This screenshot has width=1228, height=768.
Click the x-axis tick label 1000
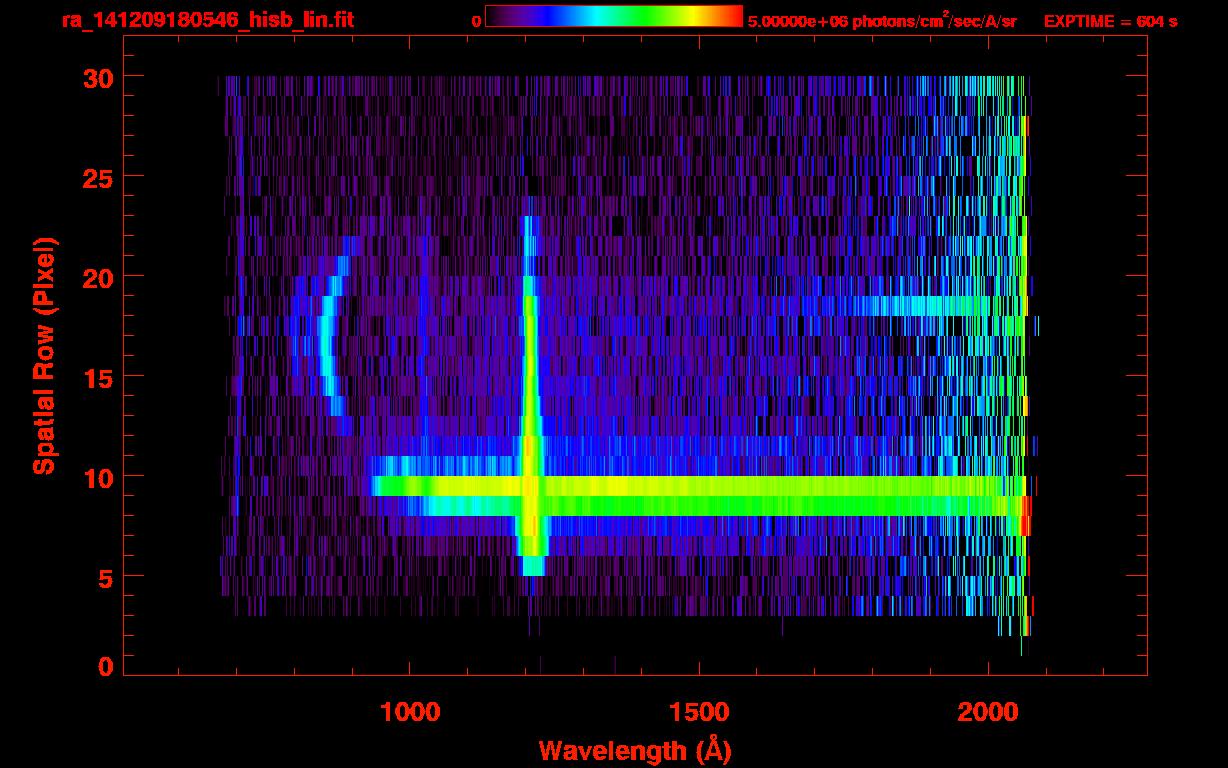click(x=409, y=711)
